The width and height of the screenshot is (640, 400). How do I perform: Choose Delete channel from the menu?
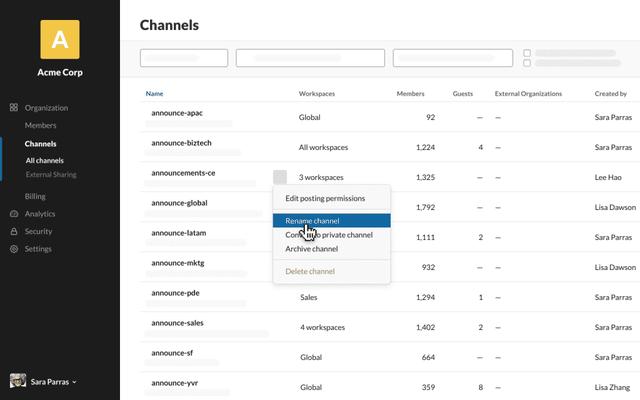(310, 271)
